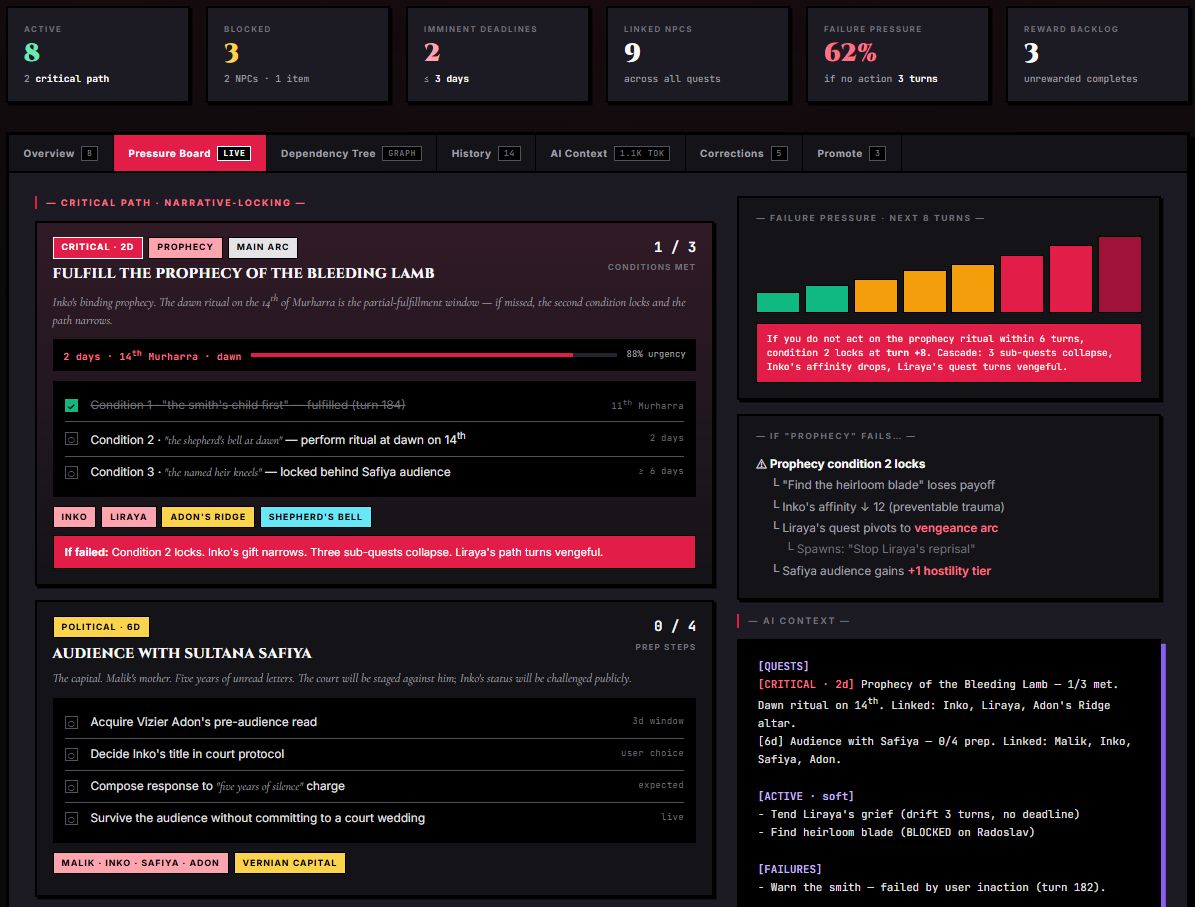Open the Reward Backlog stat card
The height and width of the screenshot is (907, 1195).
[1097, 54]
